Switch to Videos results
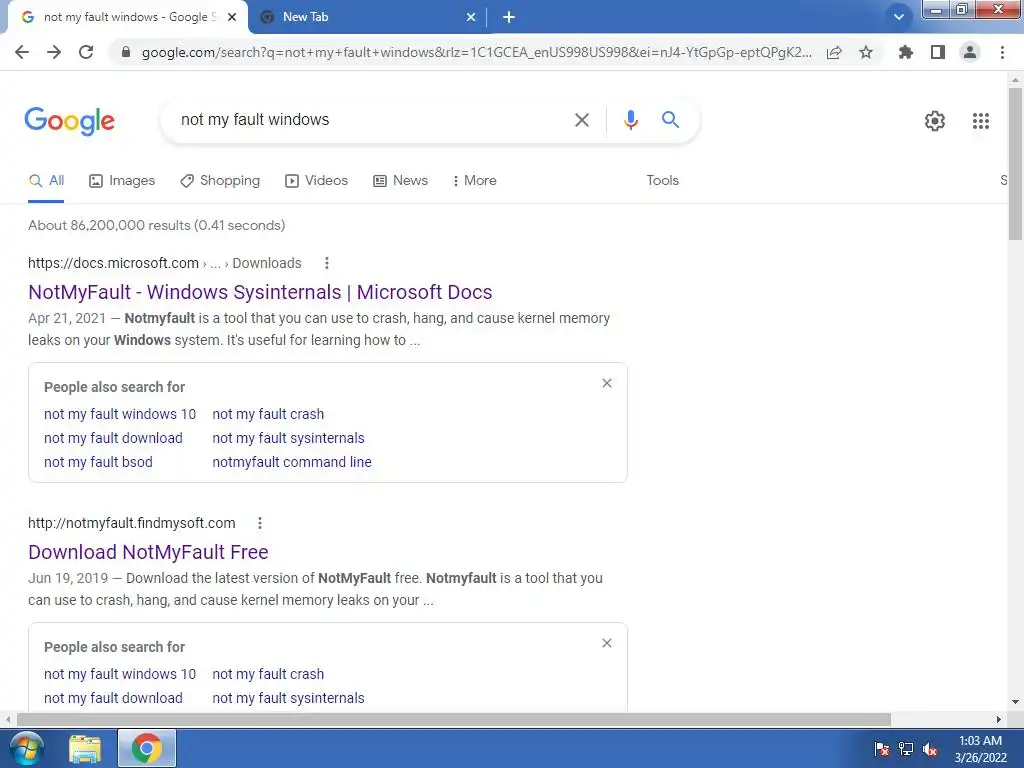This screenshot has width=1024, height=768. point(317,181)
